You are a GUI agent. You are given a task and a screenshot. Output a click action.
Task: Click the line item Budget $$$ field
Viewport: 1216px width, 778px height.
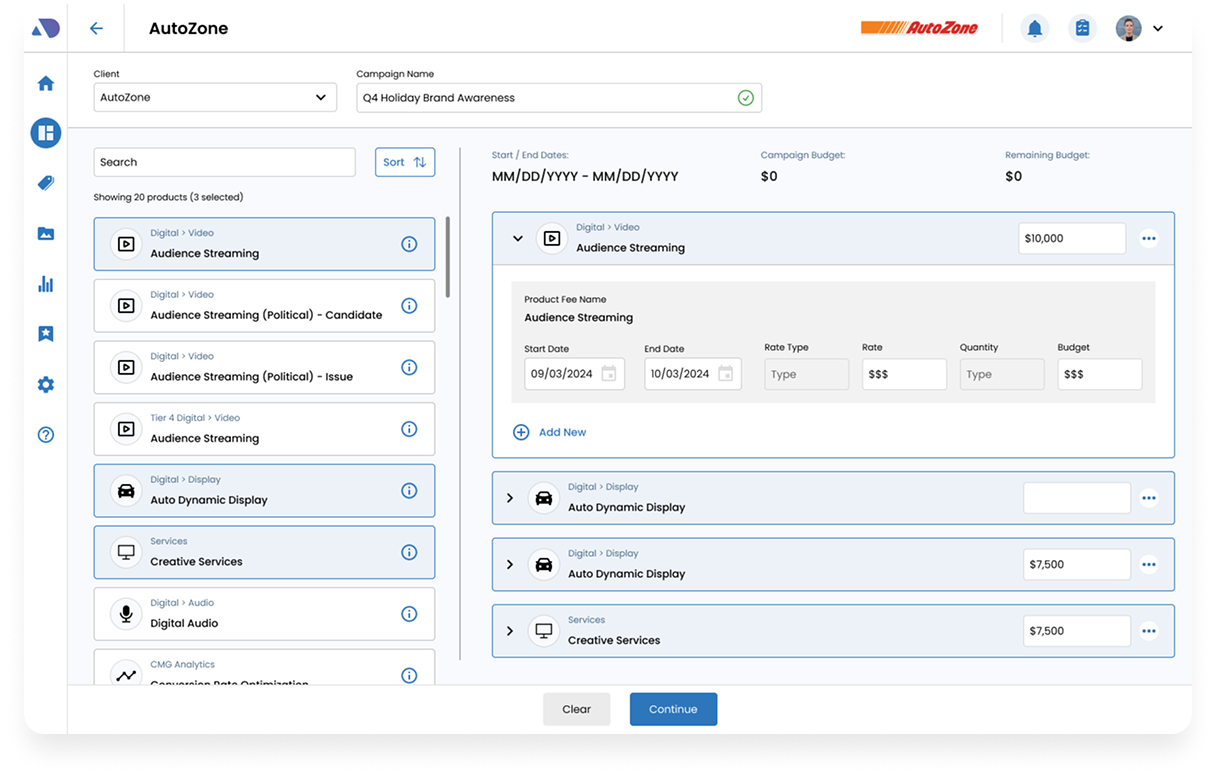point(1100,374)
